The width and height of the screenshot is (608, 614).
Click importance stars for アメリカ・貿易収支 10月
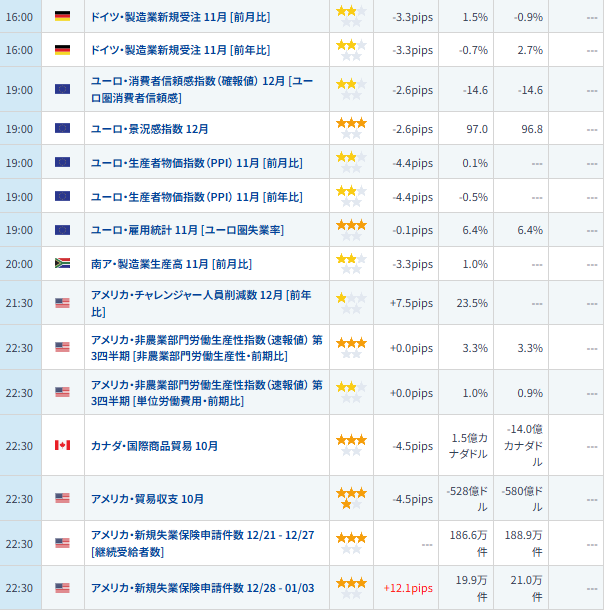click(350, 498)
